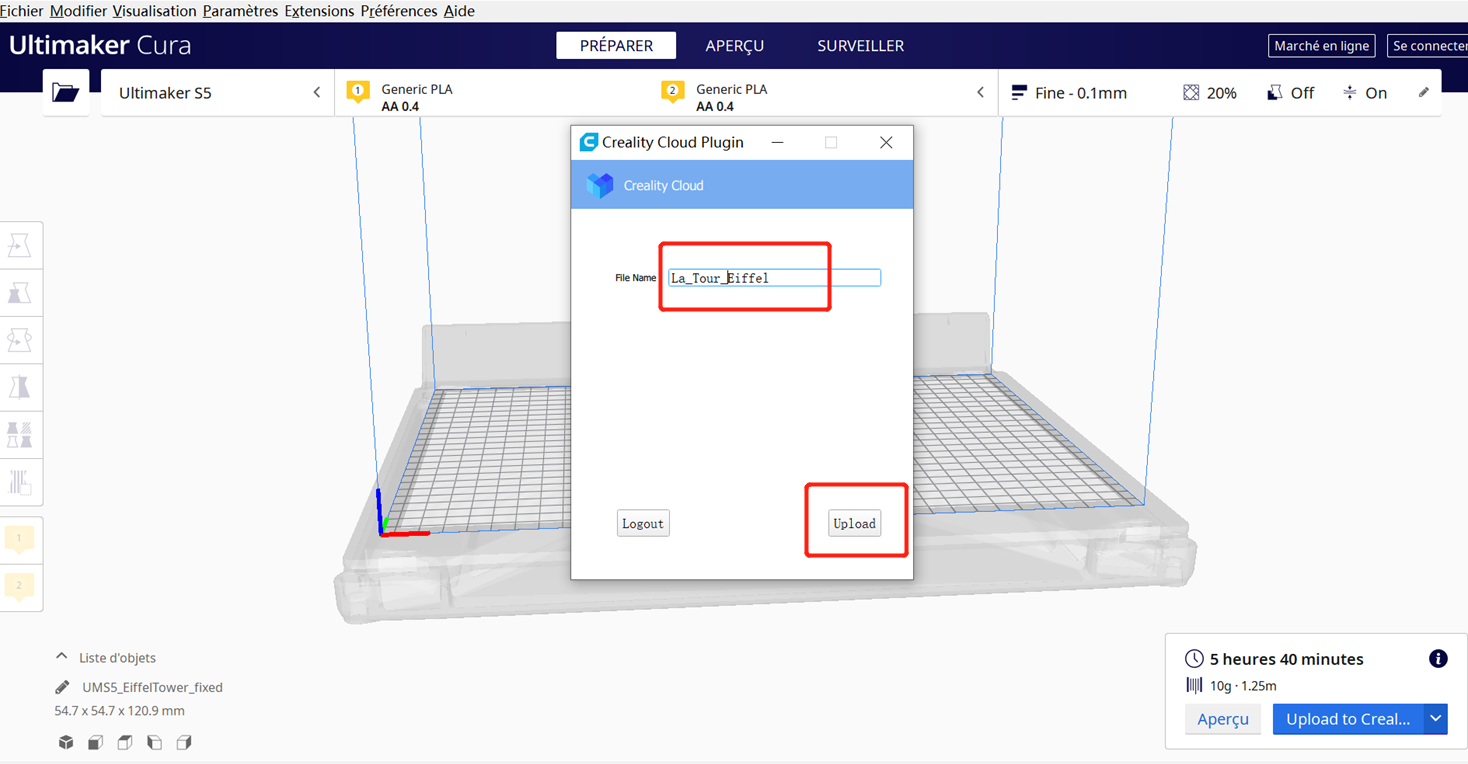The width and height of the screenshot is (1468, 764).
Task: Open the Upload to Creality dropdown arrow
Action: point(1435,719)
